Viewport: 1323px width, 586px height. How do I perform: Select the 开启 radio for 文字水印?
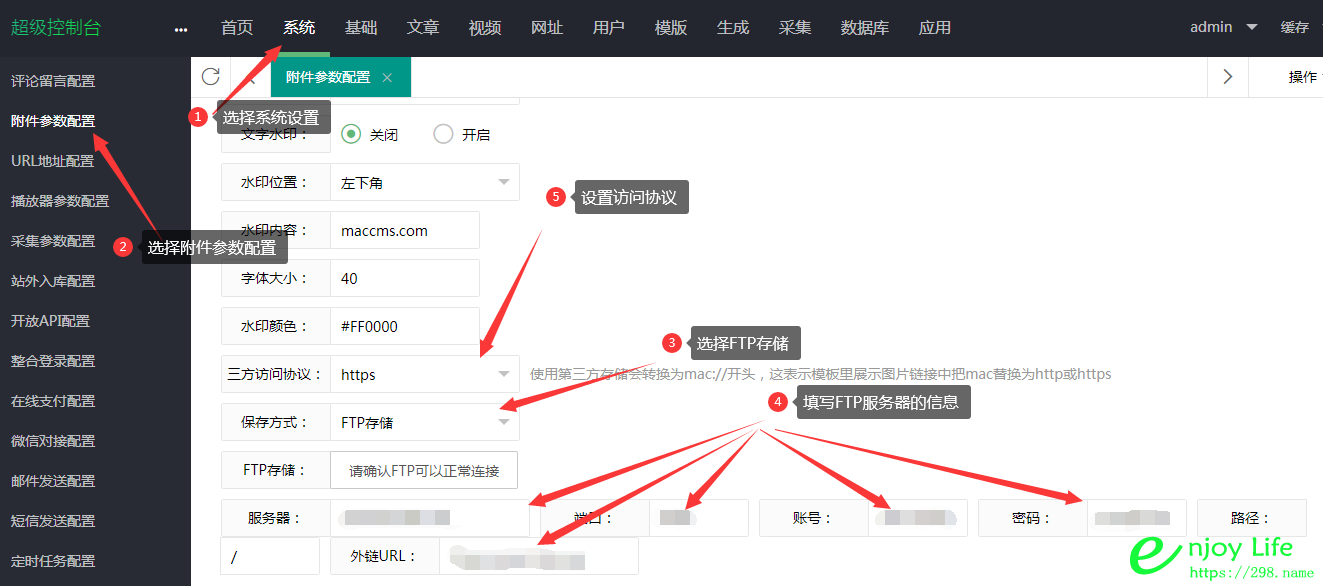click(x=443, y=133)
